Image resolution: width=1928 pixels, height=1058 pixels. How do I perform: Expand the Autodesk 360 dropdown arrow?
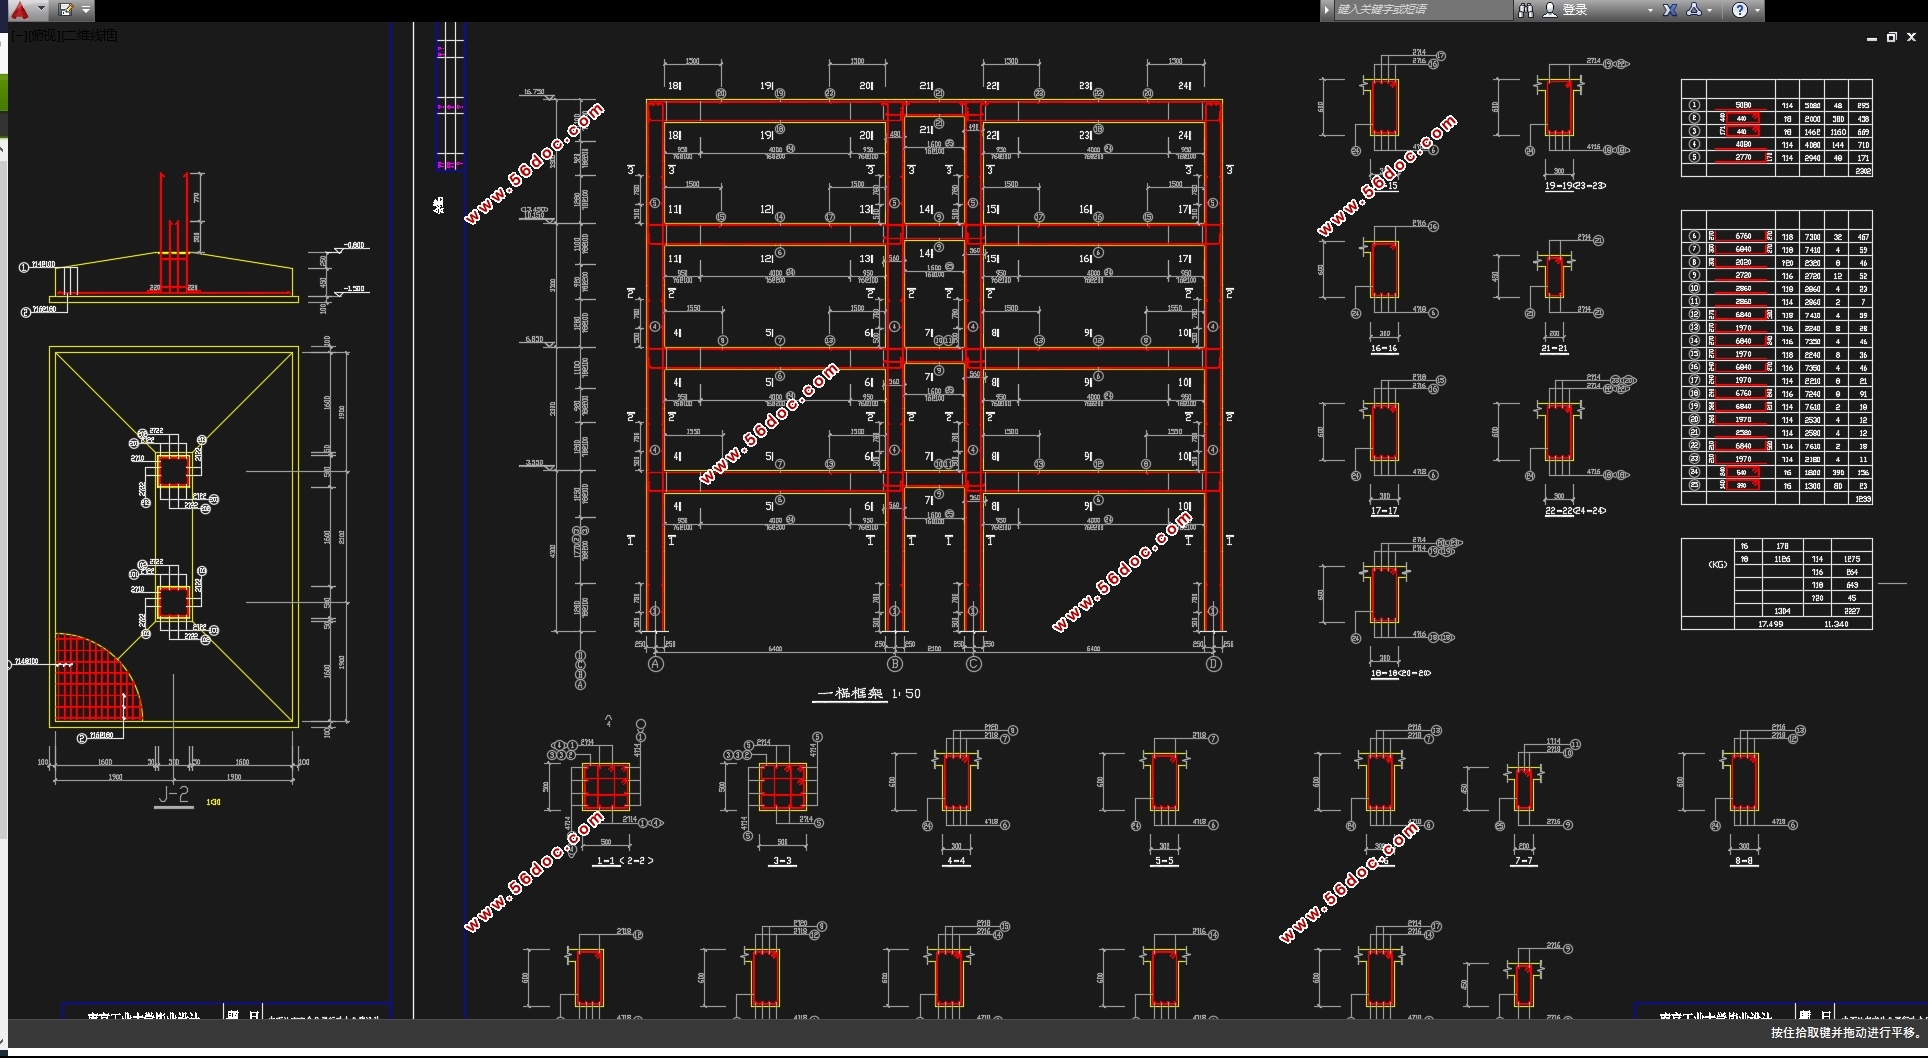coord(1710,10)
